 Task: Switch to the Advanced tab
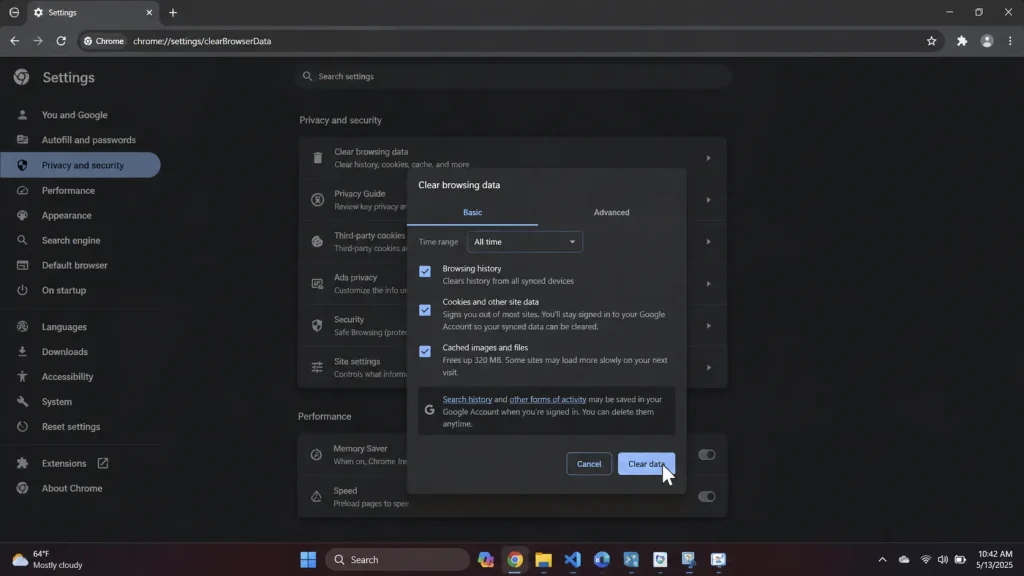coord(611,212)
